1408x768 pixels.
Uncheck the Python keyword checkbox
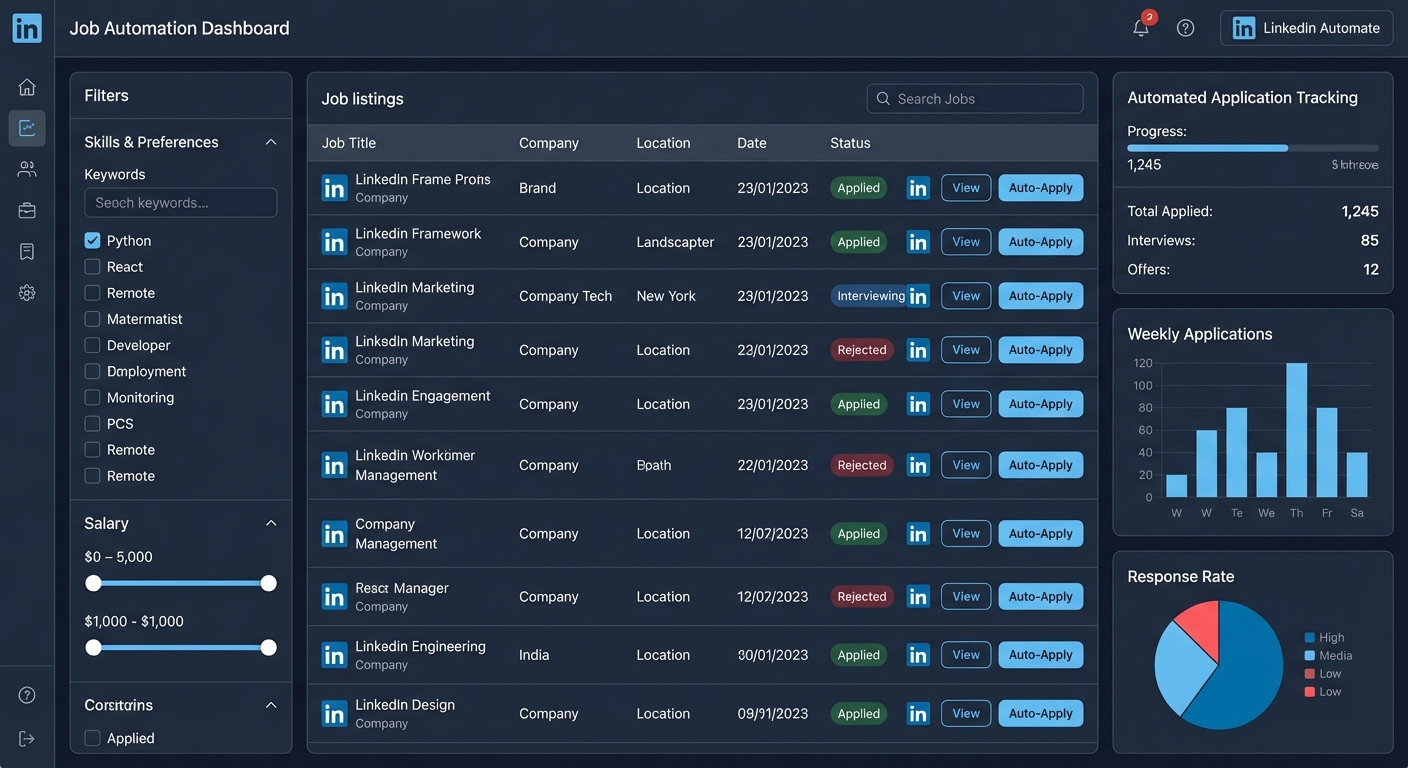coord(92,241)
